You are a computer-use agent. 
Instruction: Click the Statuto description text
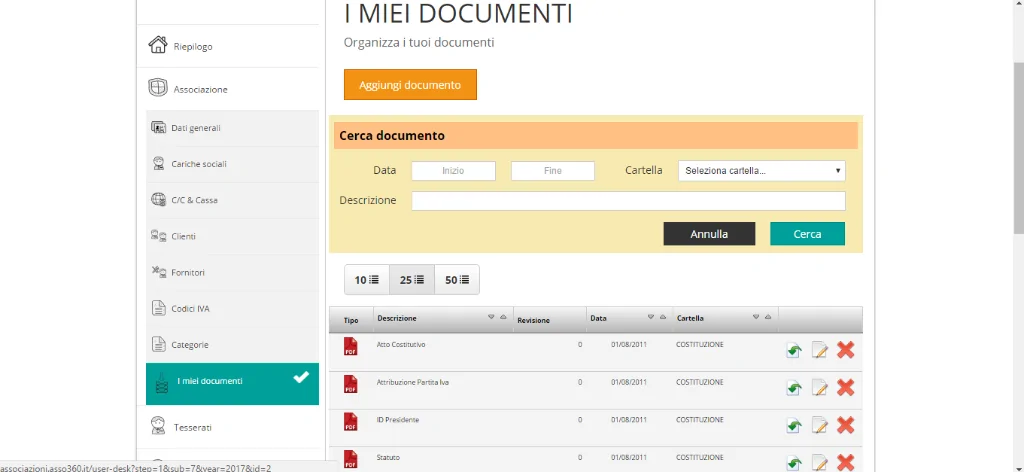388,457
